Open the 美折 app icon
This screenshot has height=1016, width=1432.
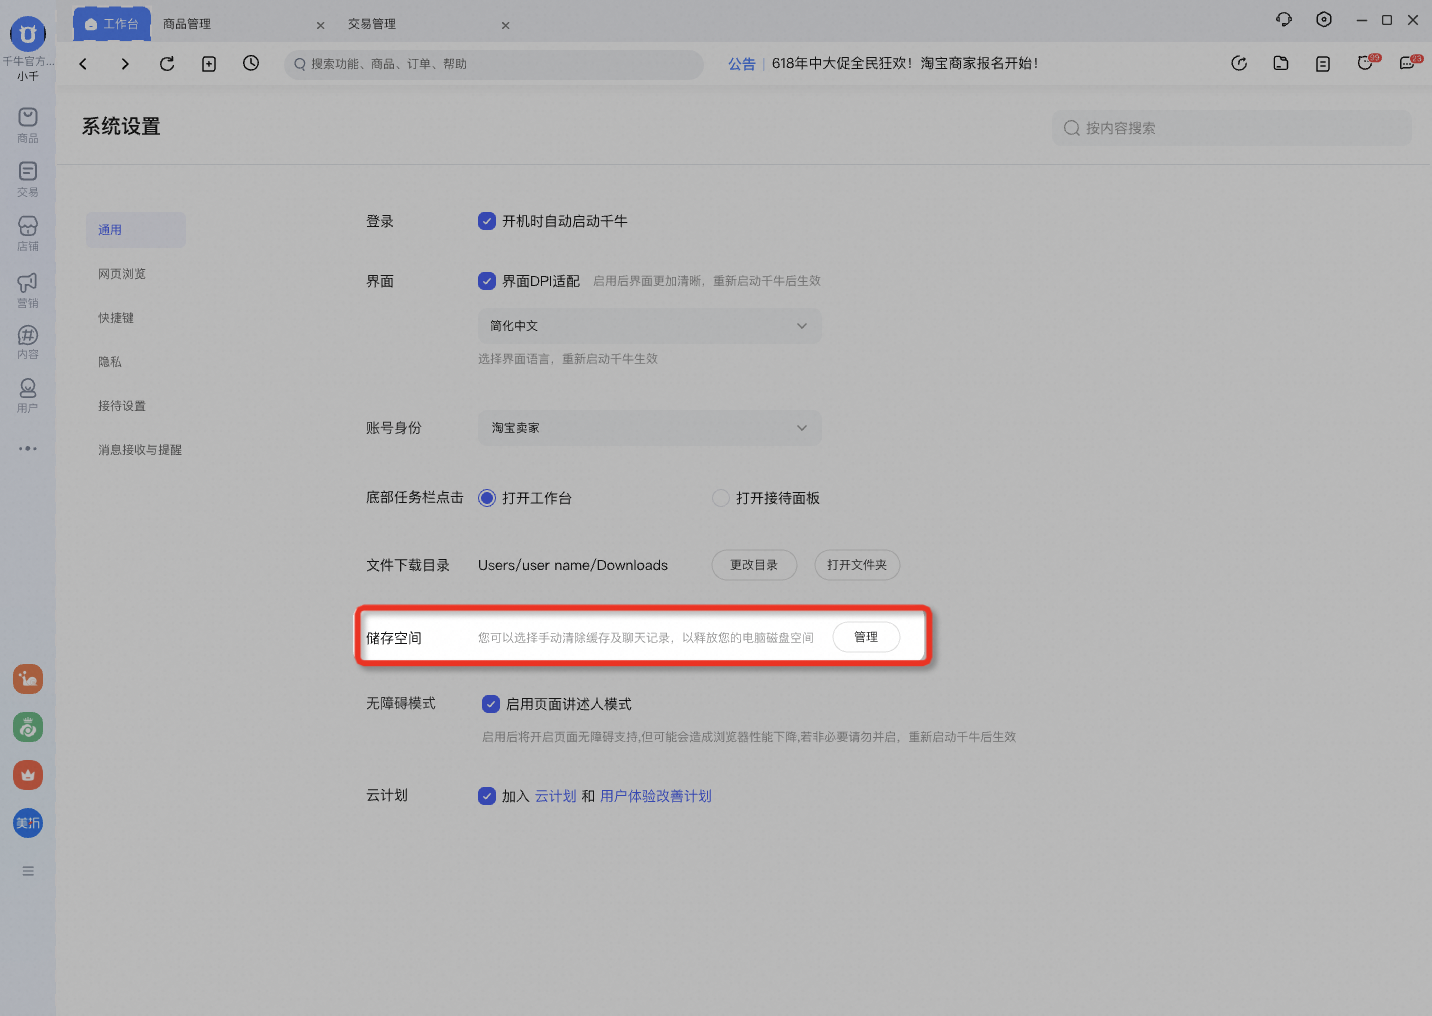click(x=28, y=823)
